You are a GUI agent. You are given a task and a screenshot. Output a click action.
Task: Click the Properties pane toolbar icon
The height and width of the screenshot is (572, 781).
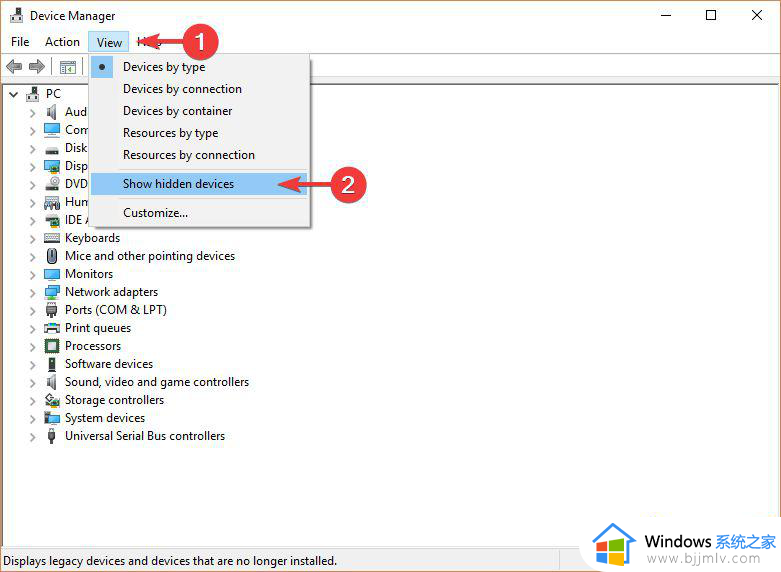[68, 67]
